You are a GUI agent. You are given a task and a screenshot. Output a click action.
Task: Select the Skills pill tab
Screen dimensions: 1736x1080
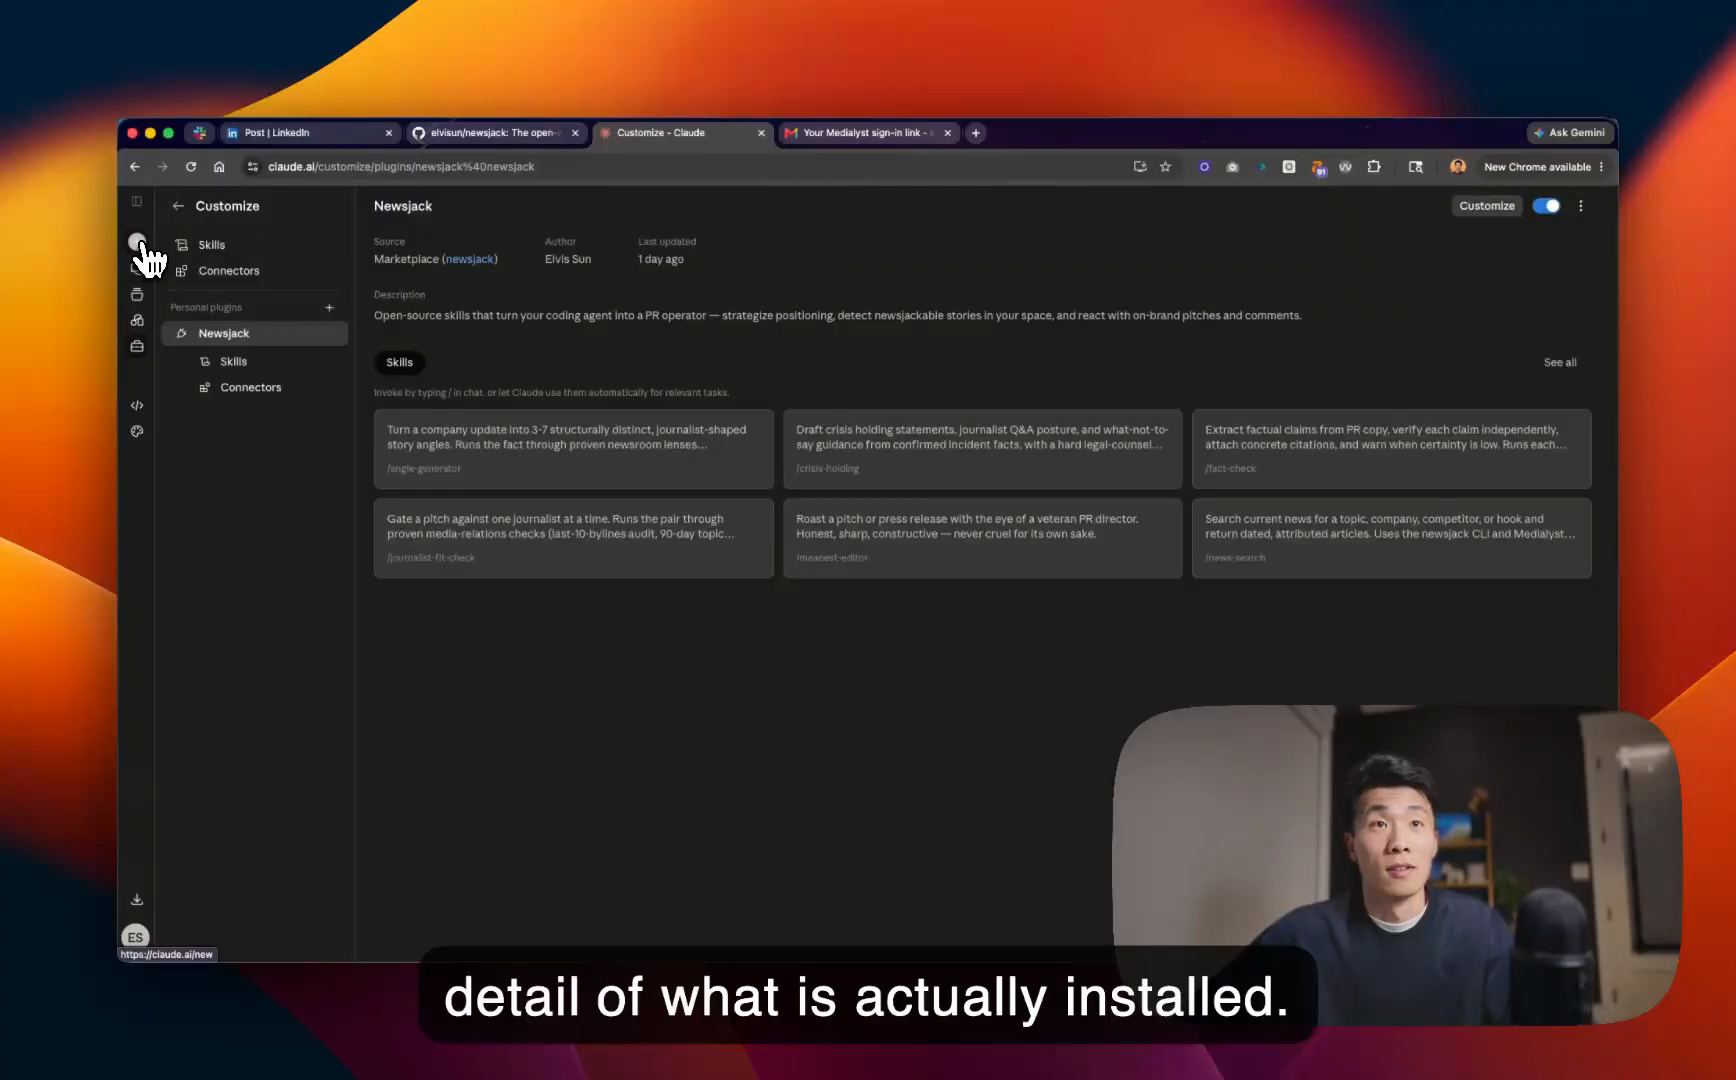coord(399,363)
